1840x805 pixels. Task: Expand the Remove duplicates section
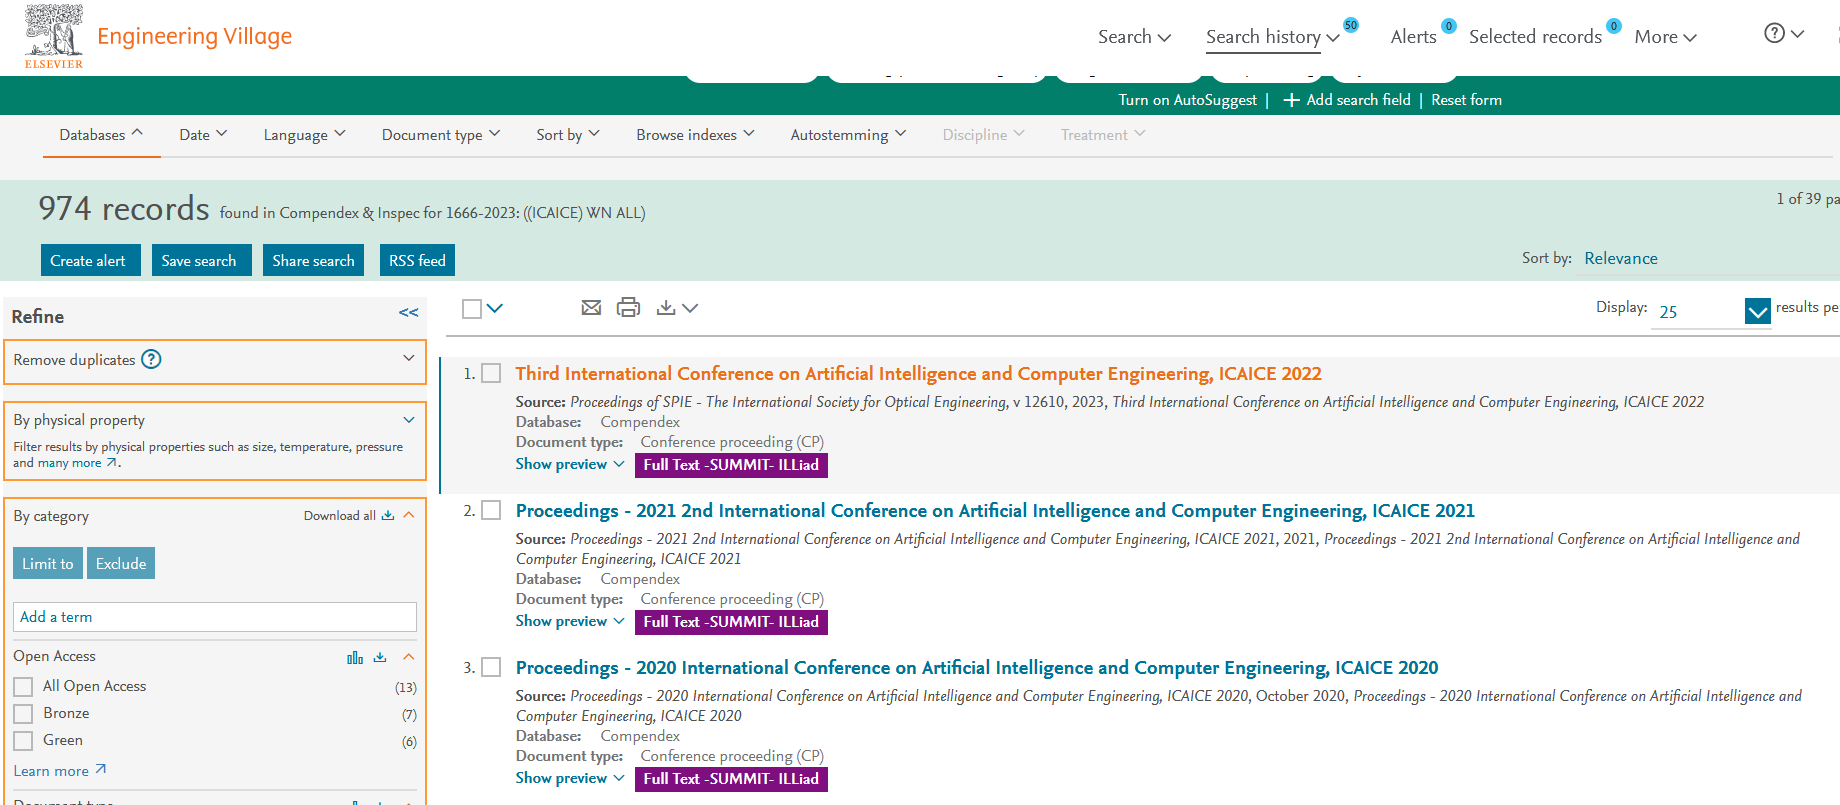(408, 358)
